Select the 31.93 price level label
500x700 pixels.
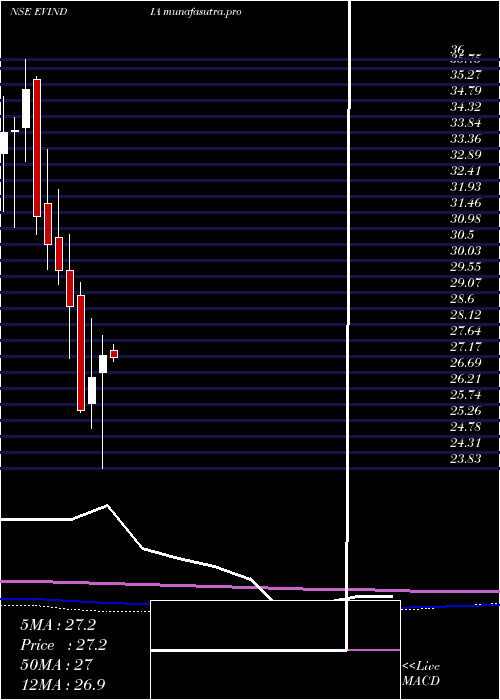point(466,188)
